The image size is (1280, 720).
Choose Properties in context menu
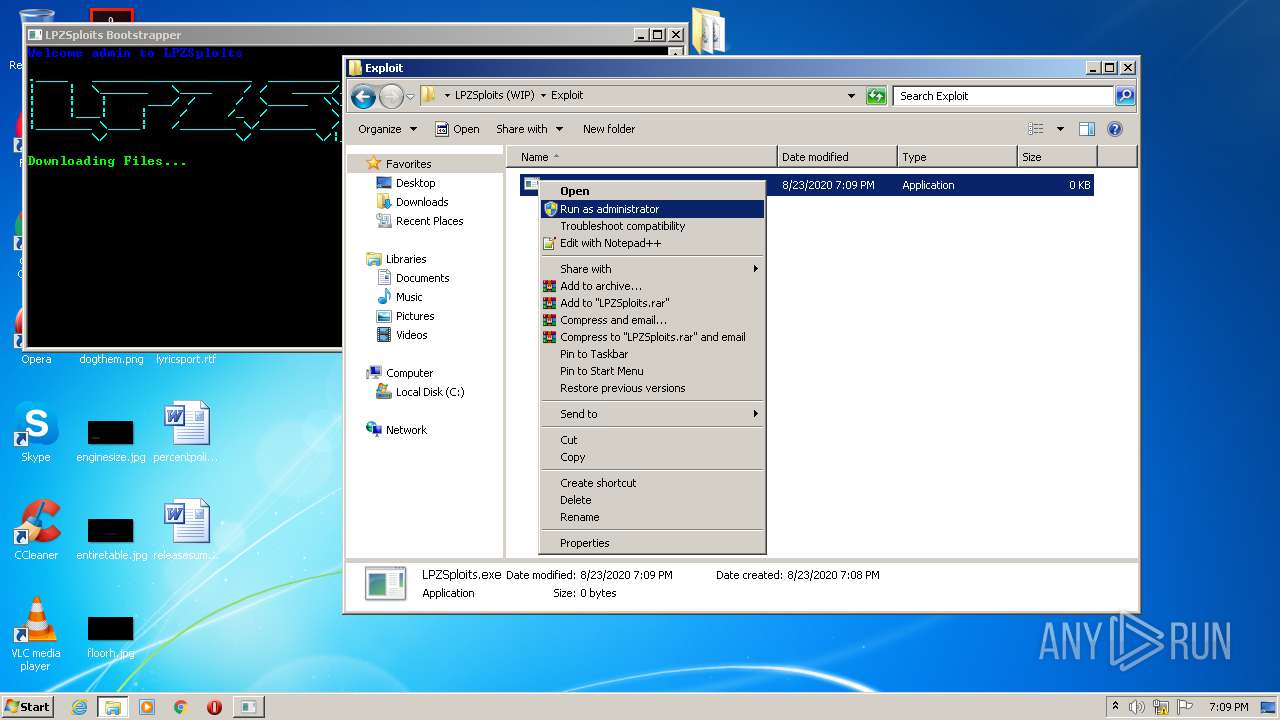click(652, 543)
